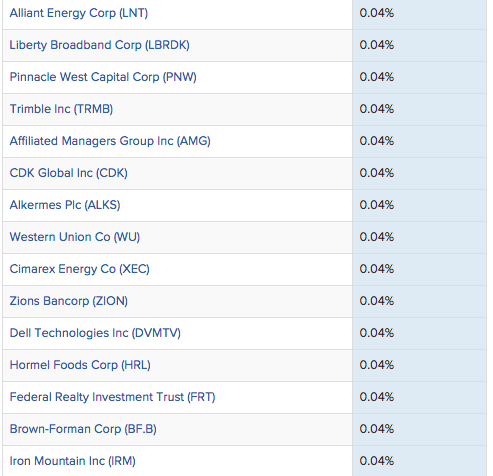
Task: Select the weight value for Iron Mountain
Action: coord(419,461)
